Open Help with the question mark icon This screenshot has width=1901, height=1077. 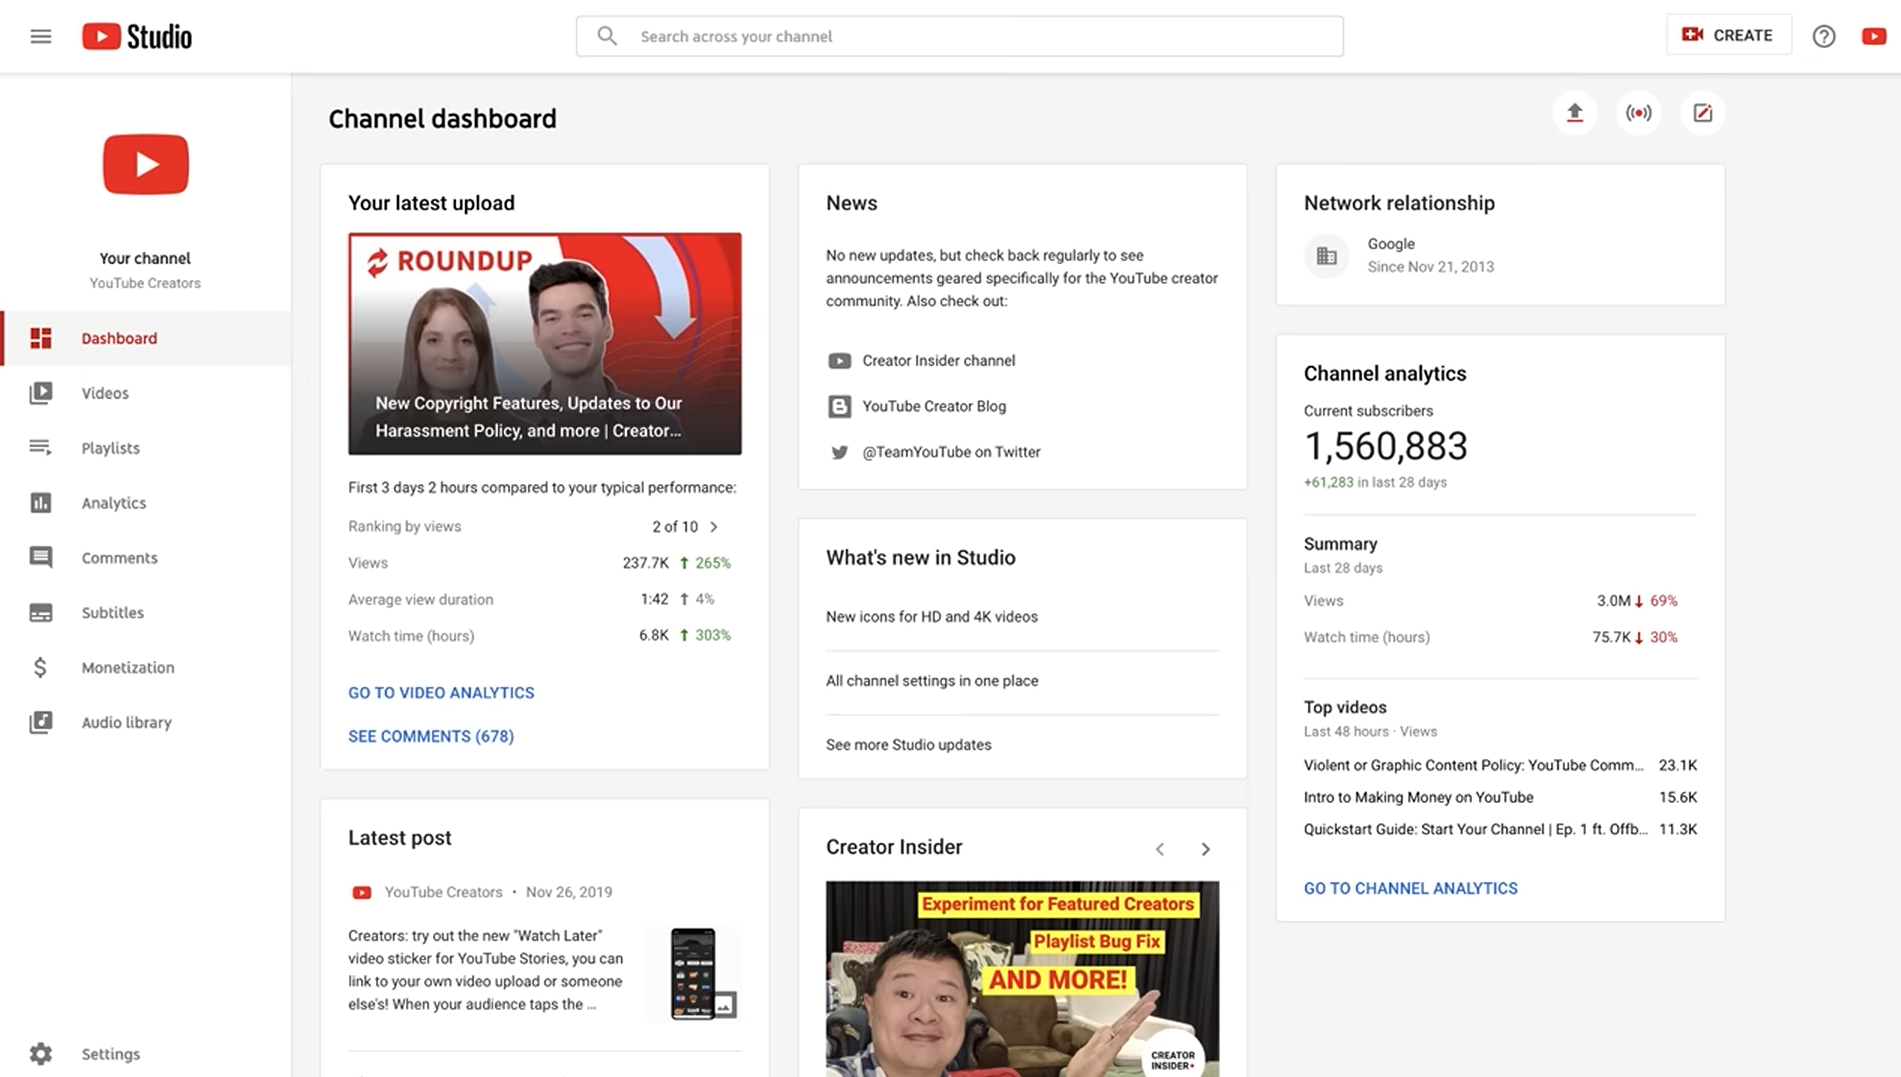(x=1824, y=36)
